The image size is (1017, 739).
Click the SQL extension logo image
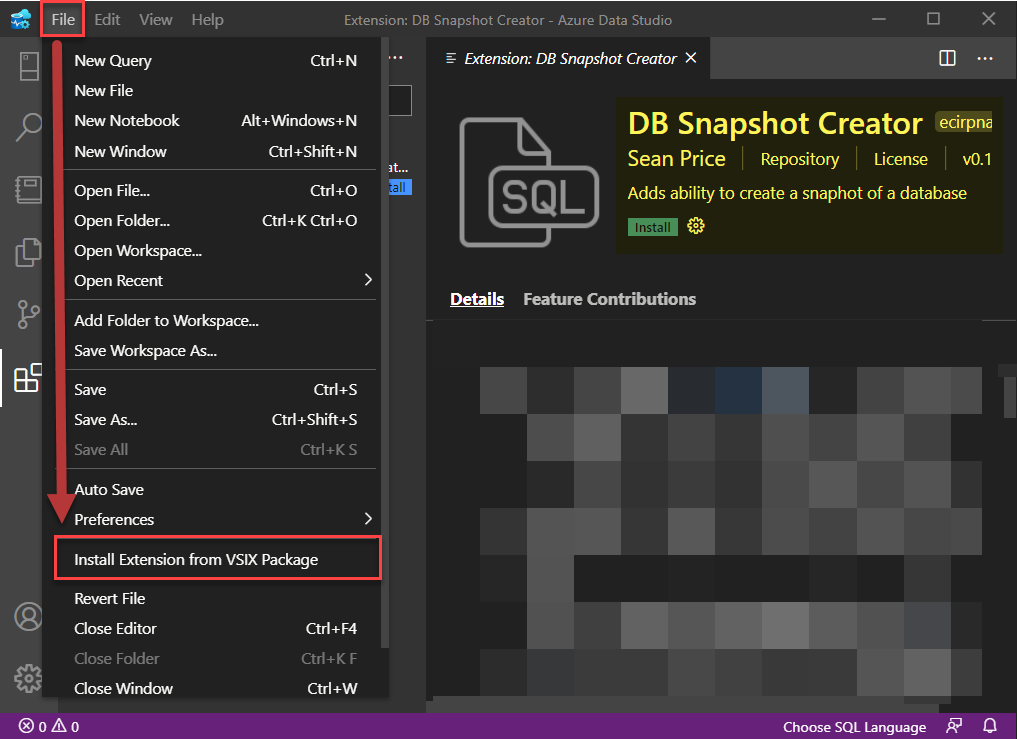point(529,182)
